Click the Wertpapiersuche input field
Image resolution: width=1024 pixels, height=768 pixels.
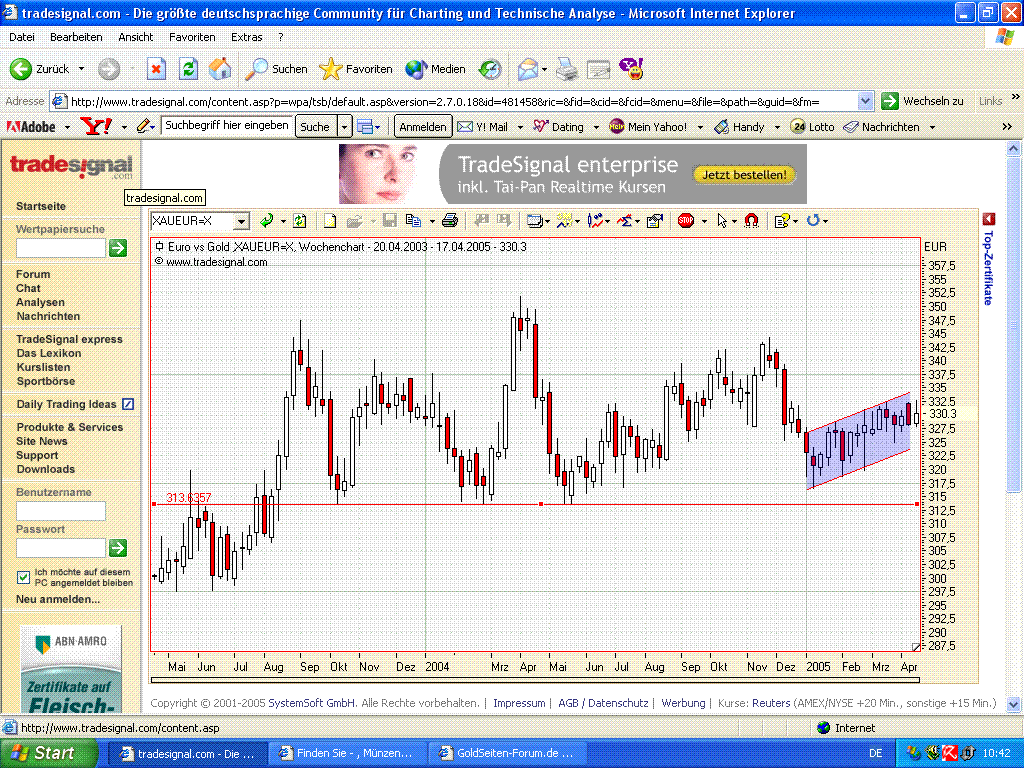(x=61, y=248)
